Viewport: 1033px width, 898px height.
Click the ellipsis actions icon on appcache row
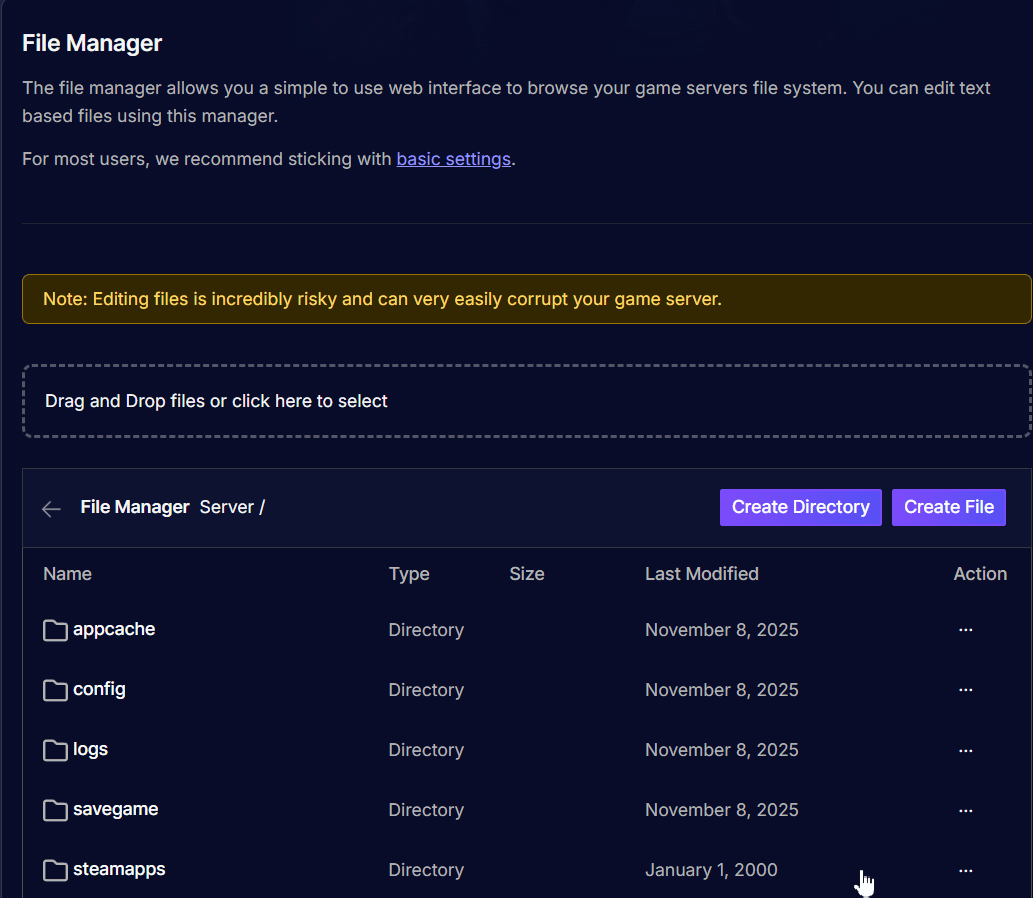tap(965, 629)
